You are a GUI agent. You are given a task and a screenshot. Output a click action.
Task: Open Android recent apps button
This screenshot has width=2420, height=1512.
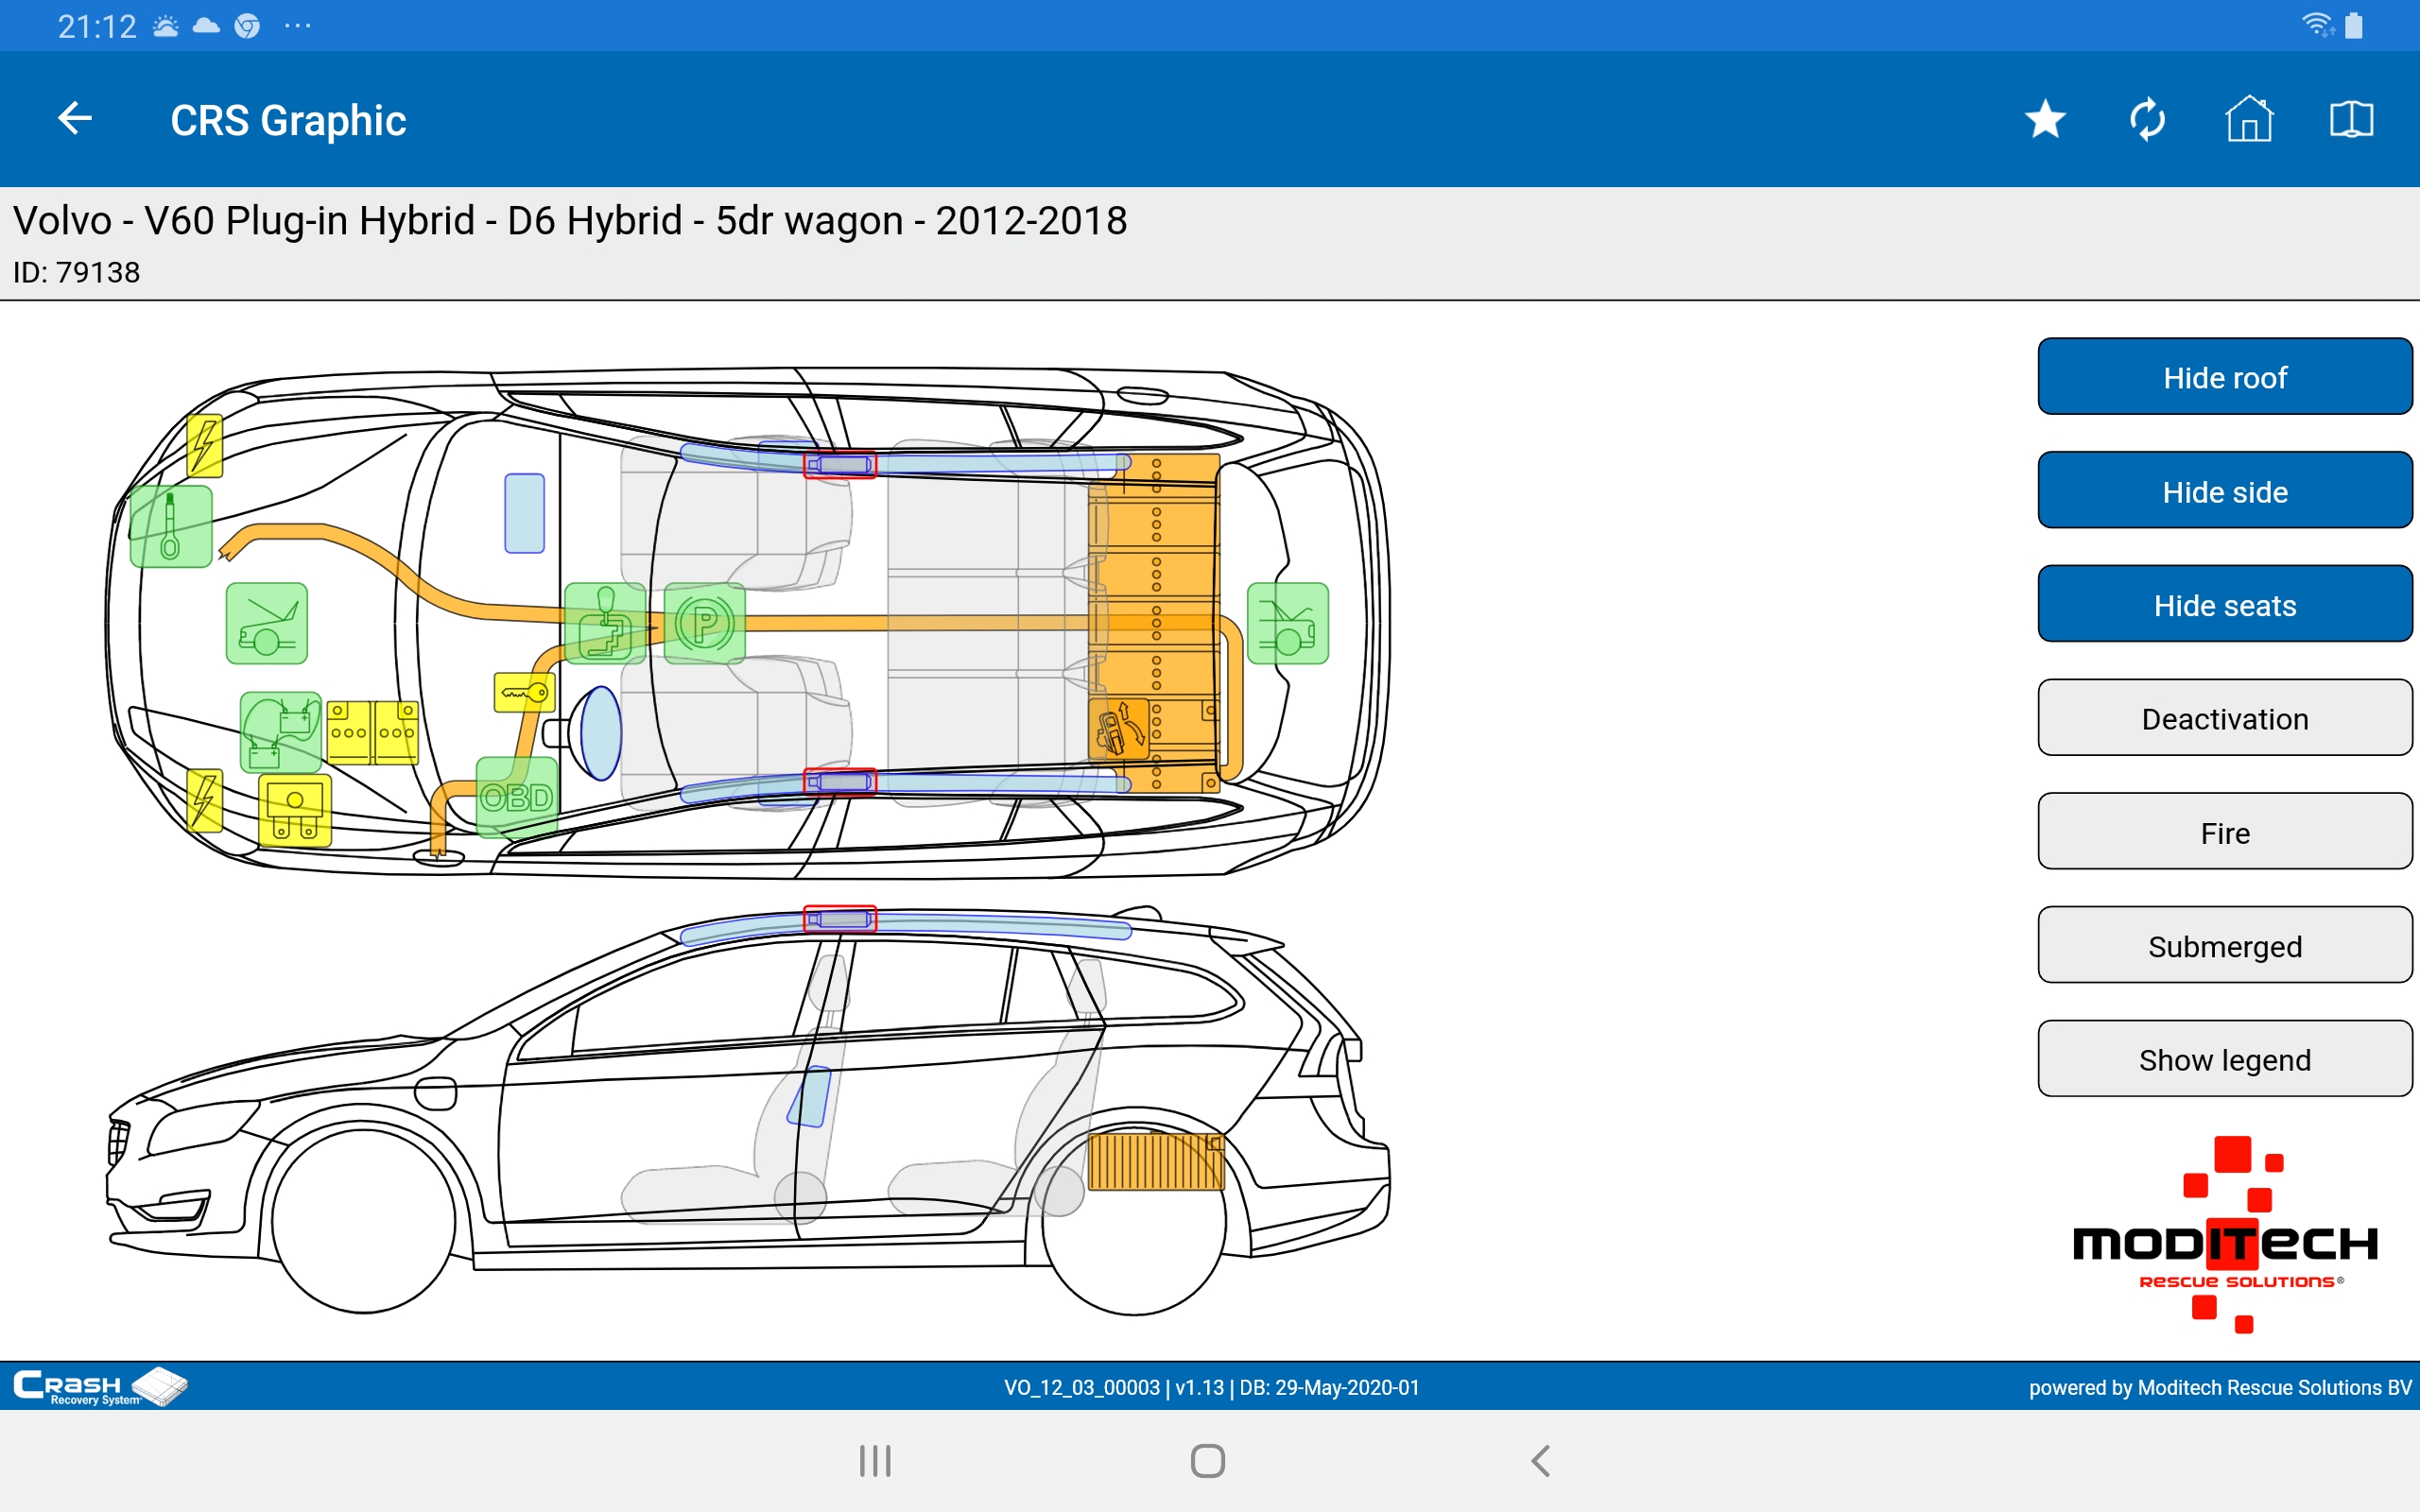[x=875, y=1460]
